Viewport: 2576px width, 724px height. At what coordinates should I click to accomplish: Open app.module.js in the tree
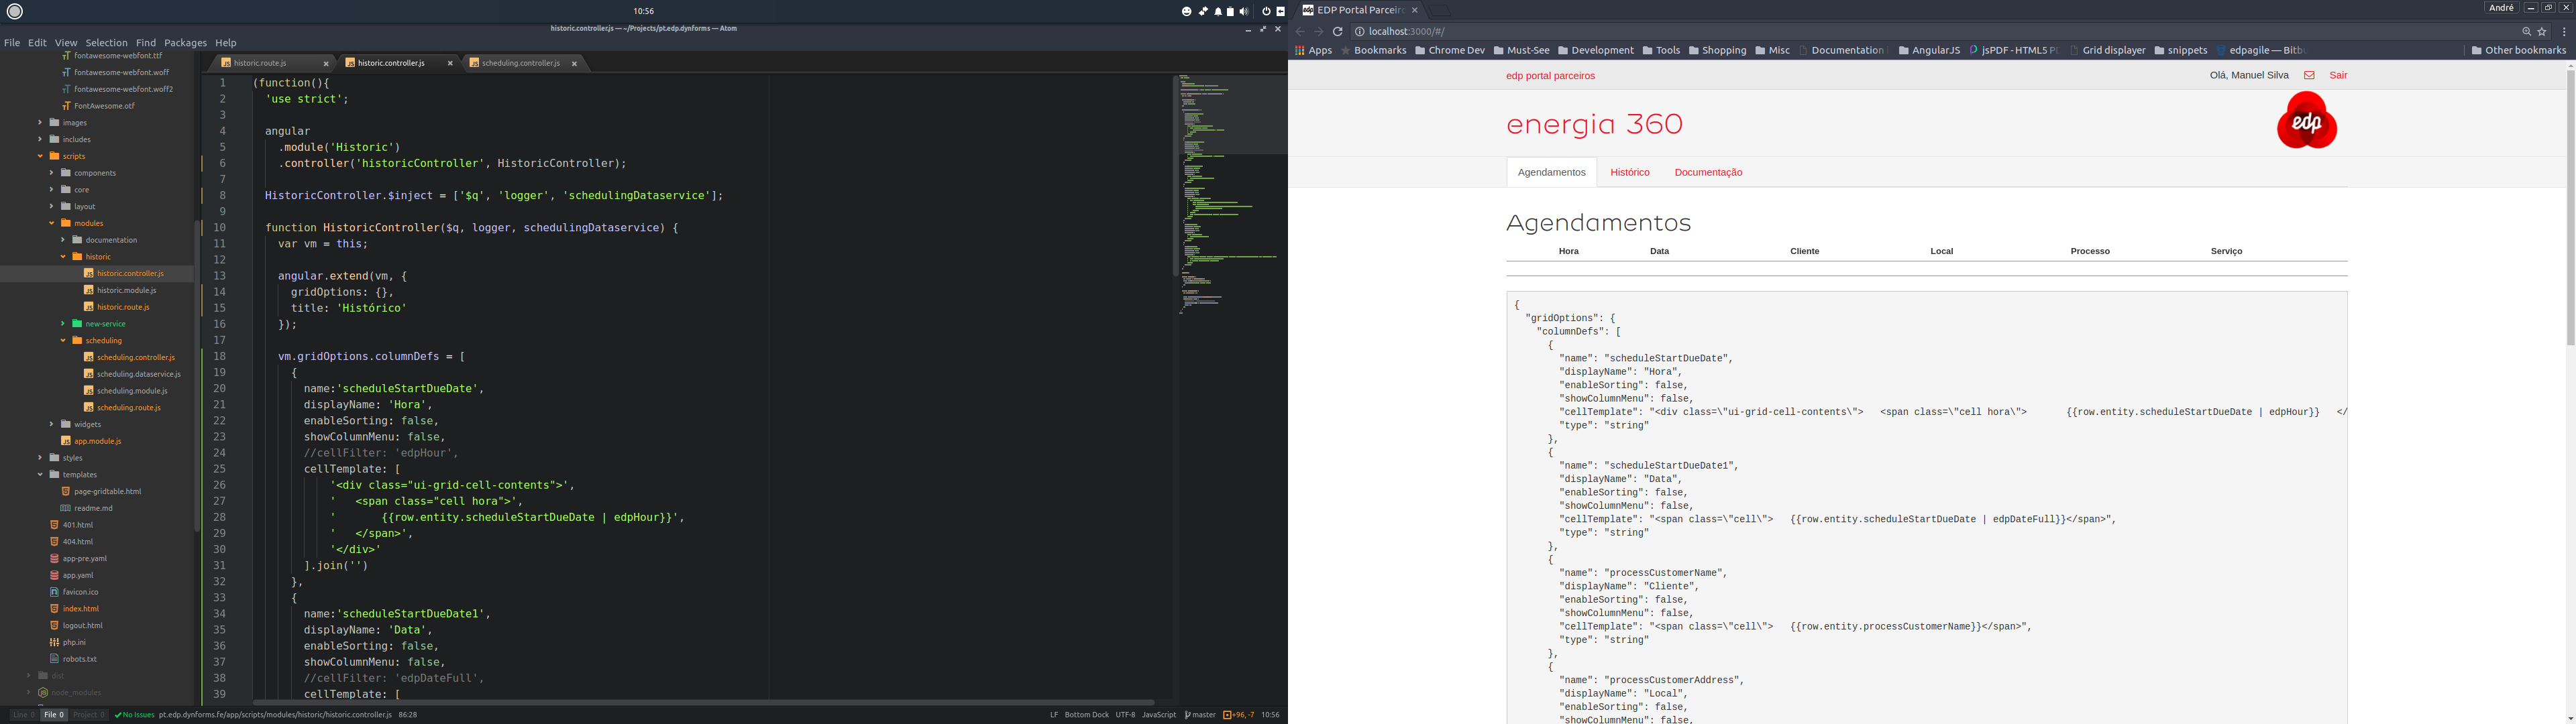(x=91, y=441)
